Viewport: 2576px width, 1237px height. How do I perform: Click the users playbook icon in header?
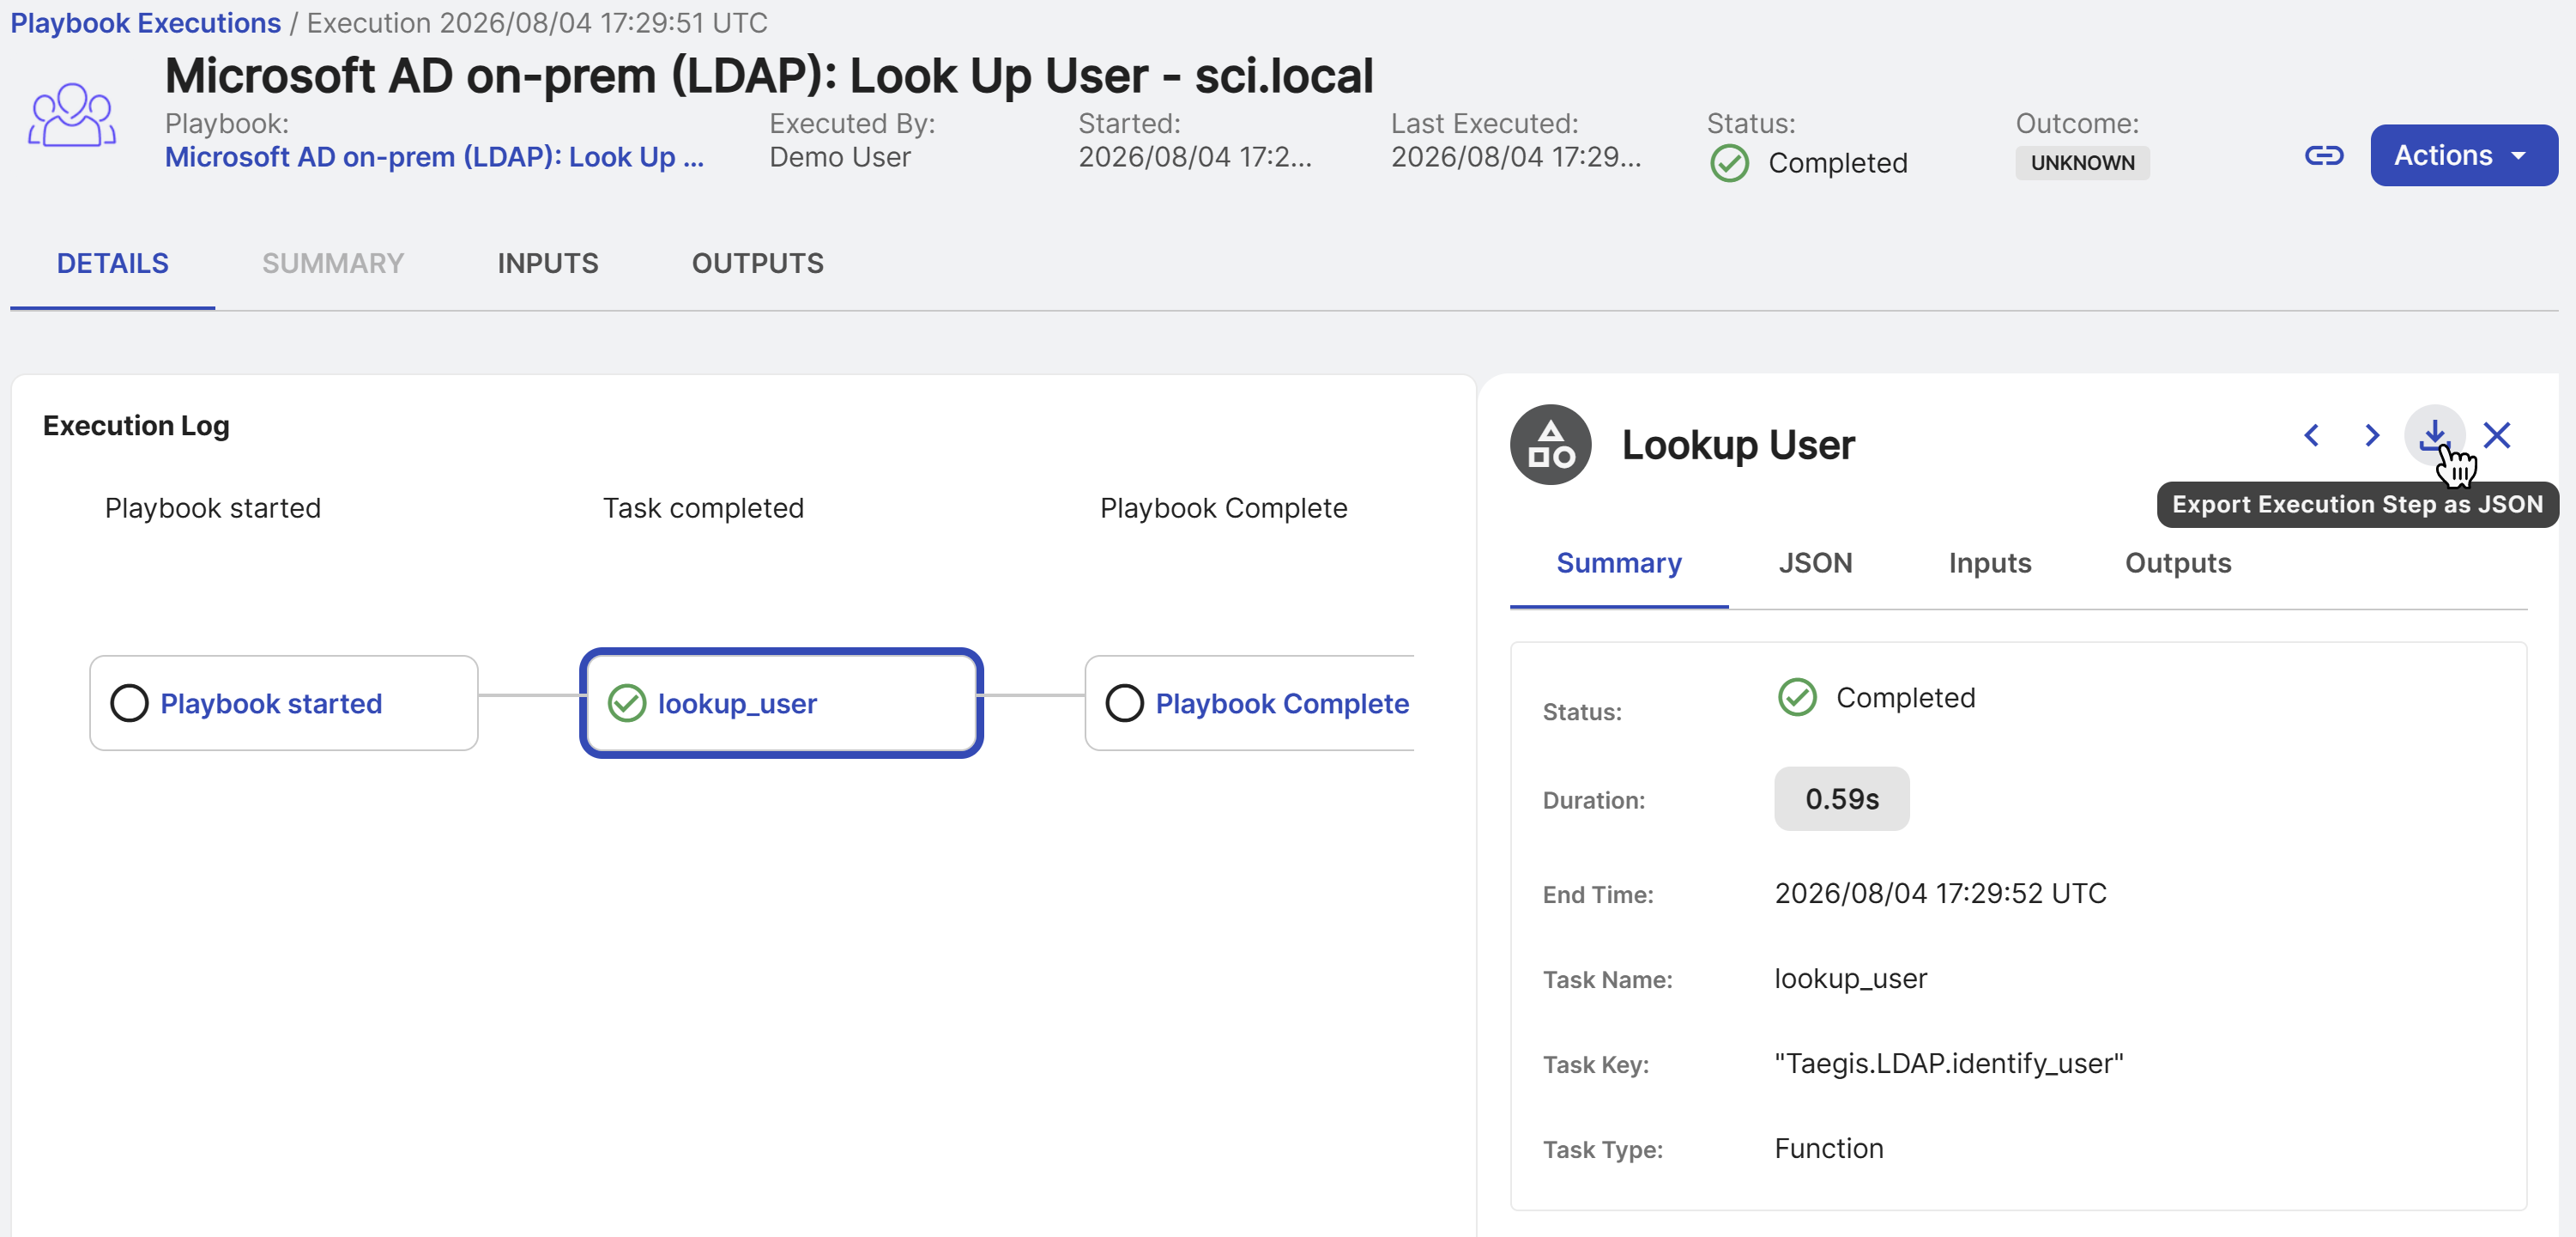[72, 115]
